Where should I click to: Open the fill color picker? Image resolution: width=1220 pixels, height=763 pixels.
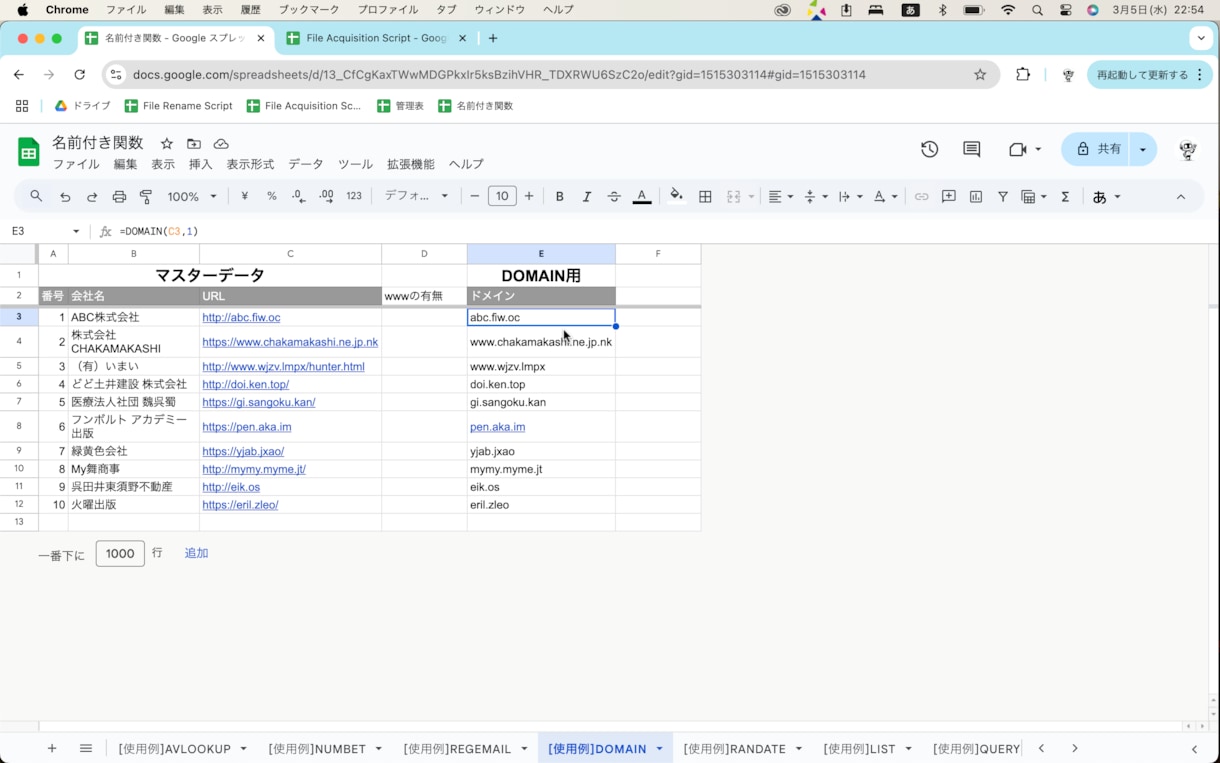676,196
